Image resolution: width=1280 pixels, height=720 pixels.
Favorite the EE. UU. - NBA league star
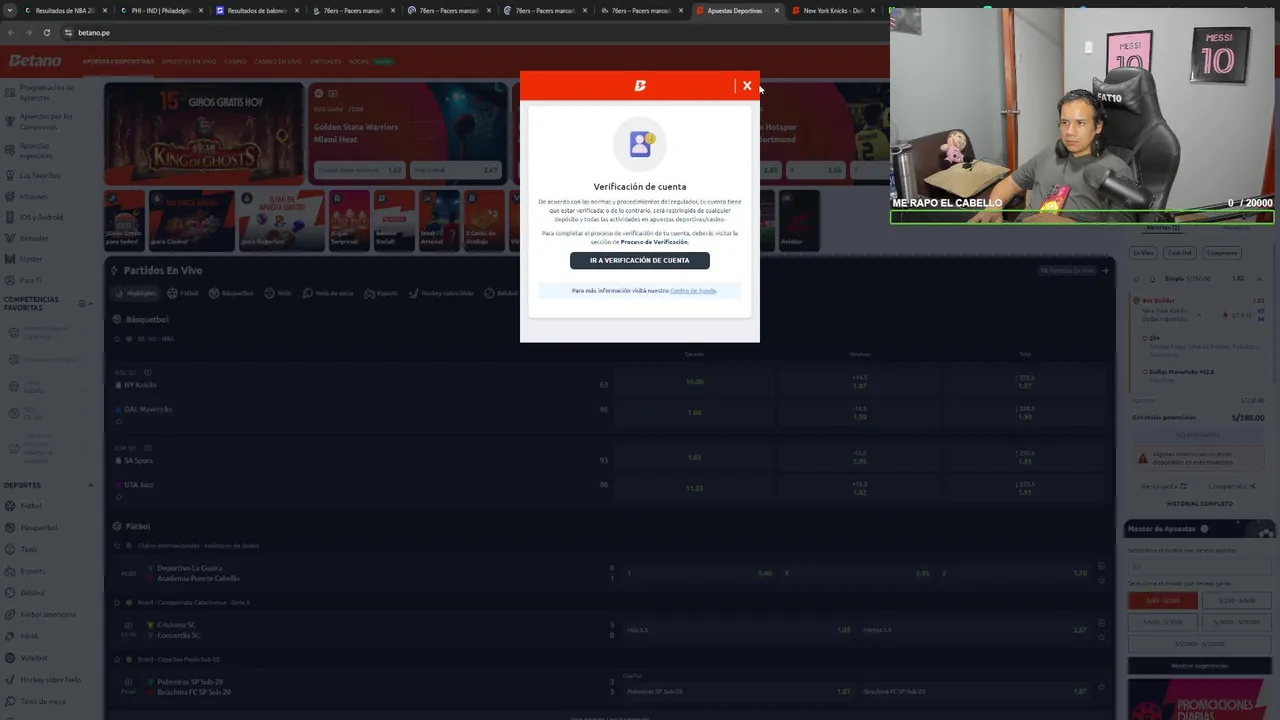pos(116,339)
